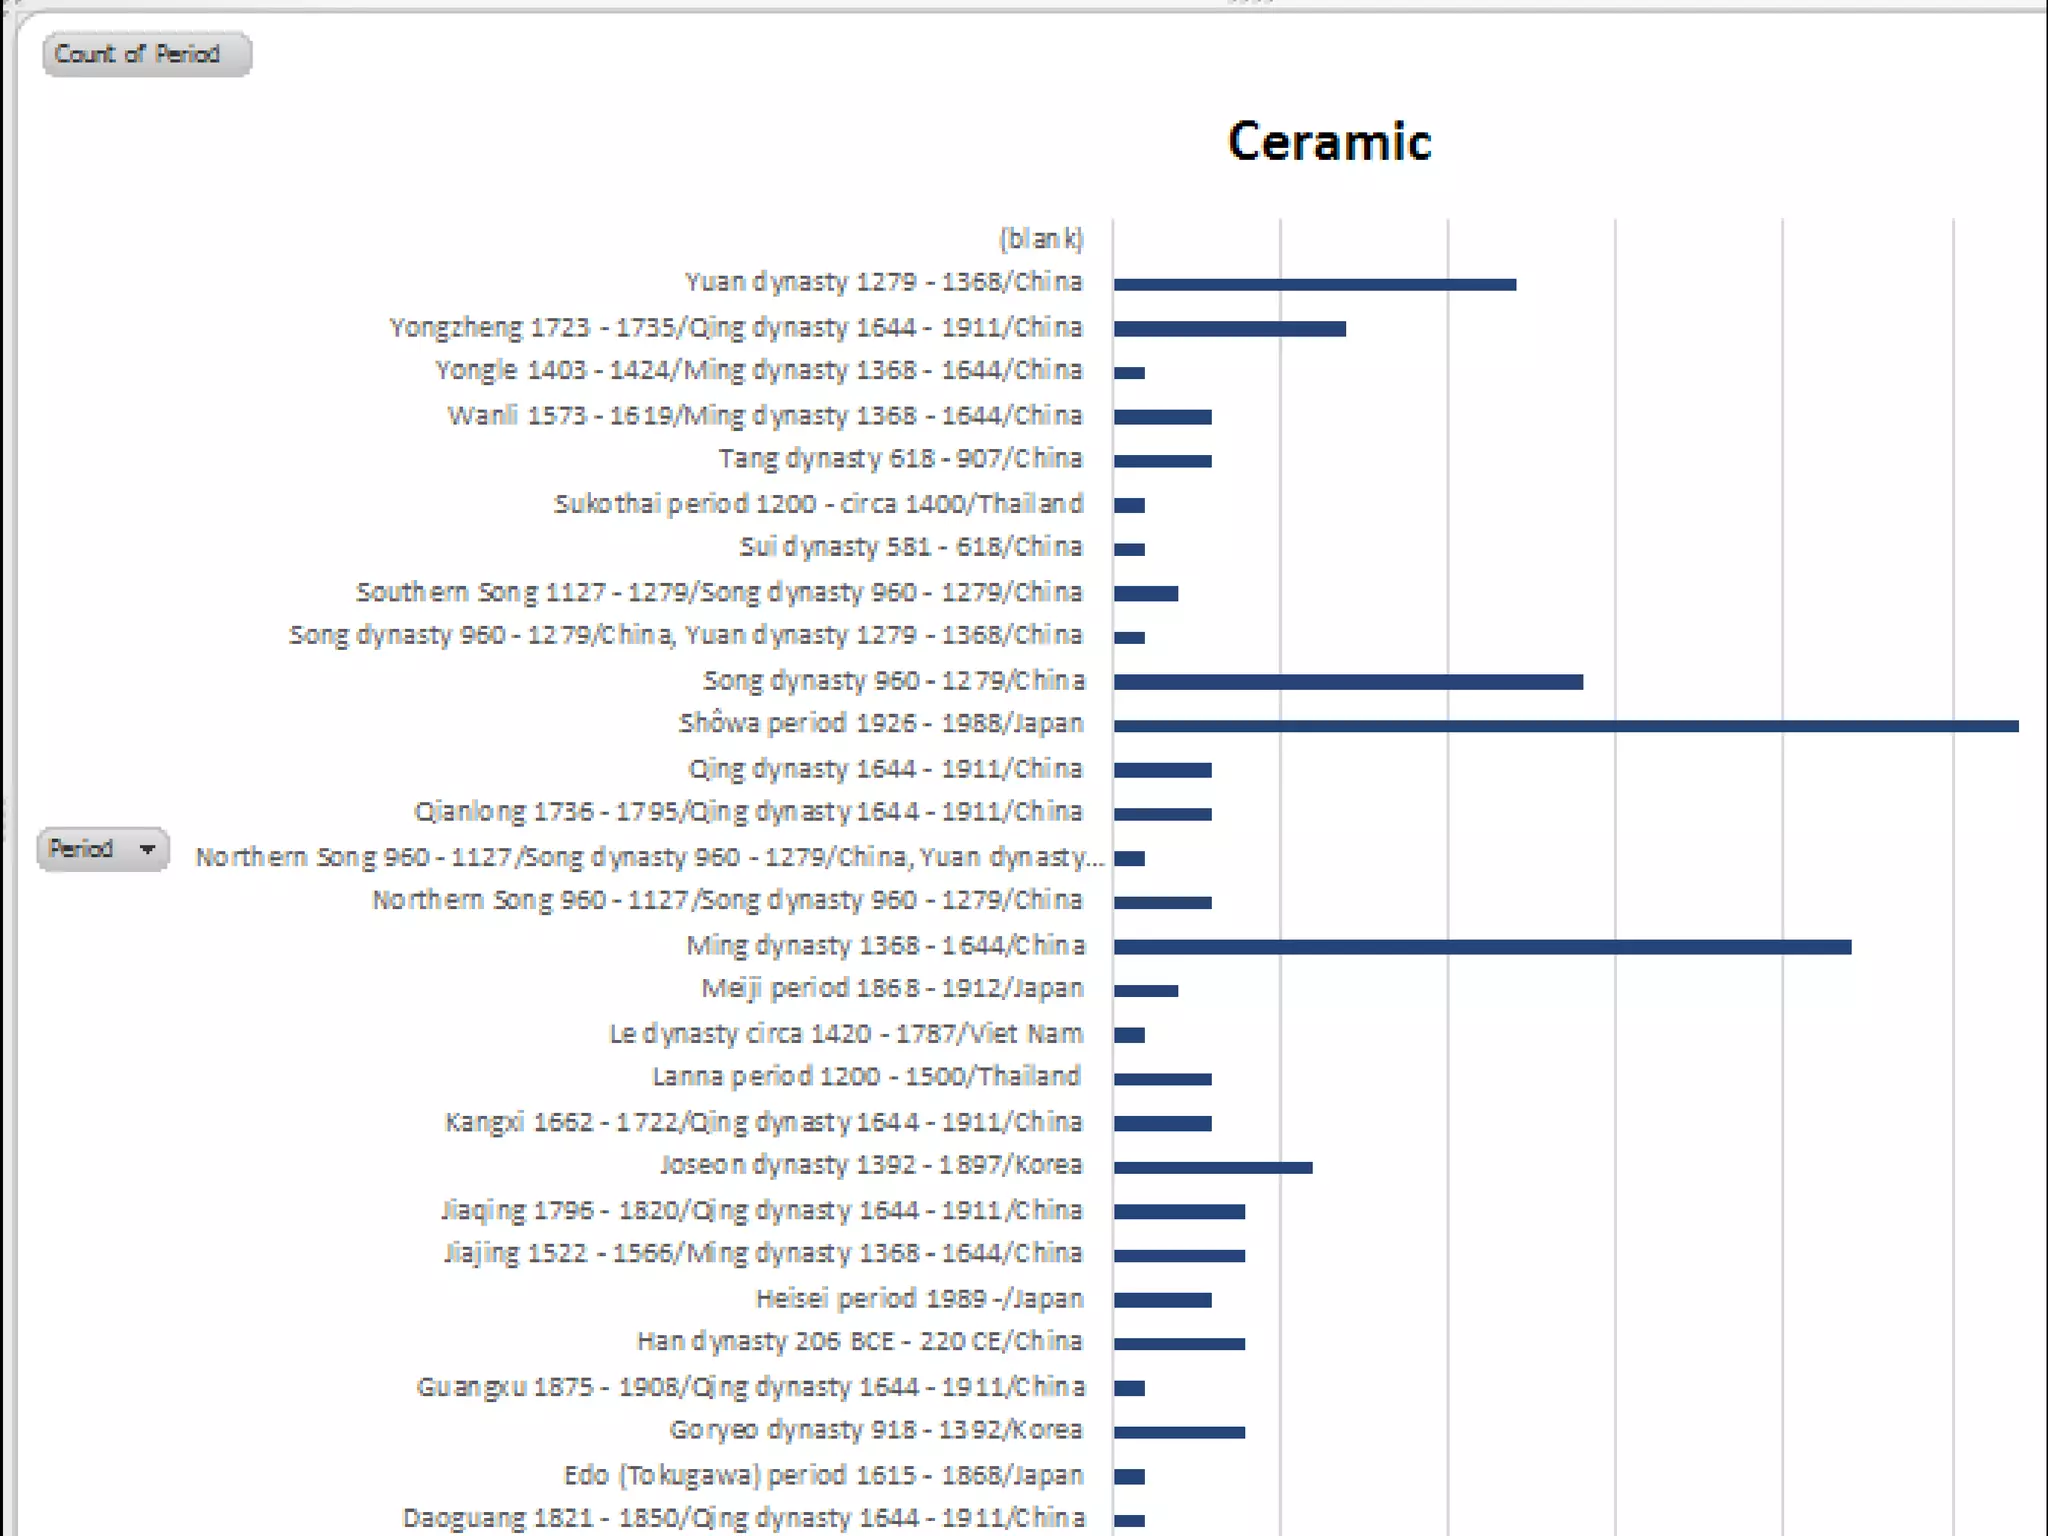Select the Heisei period Japan label
Viewport: 2048px width, 1536px height.
coord(919,1299)
